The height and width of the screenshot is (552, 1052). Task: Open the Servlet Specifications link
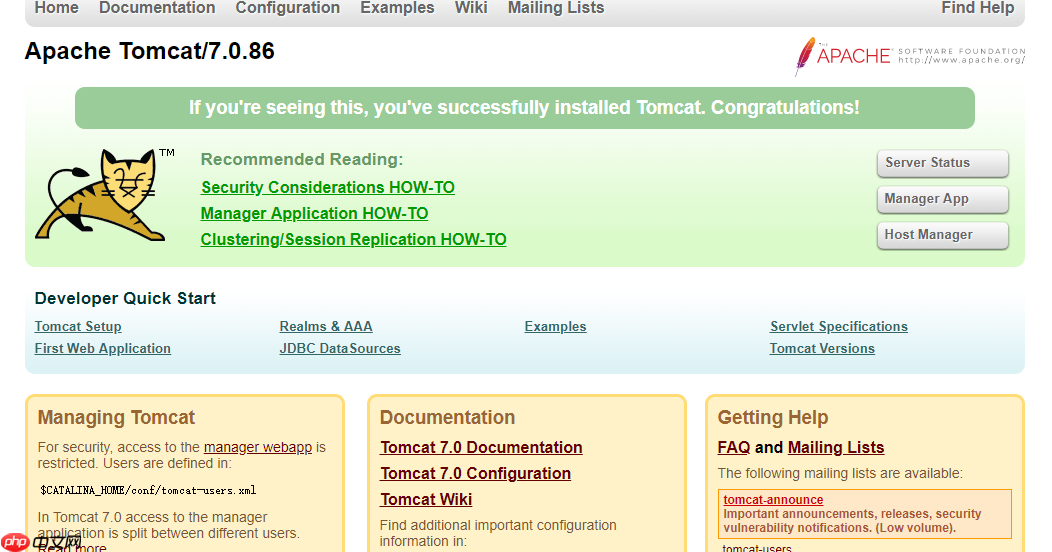point(839,327)
